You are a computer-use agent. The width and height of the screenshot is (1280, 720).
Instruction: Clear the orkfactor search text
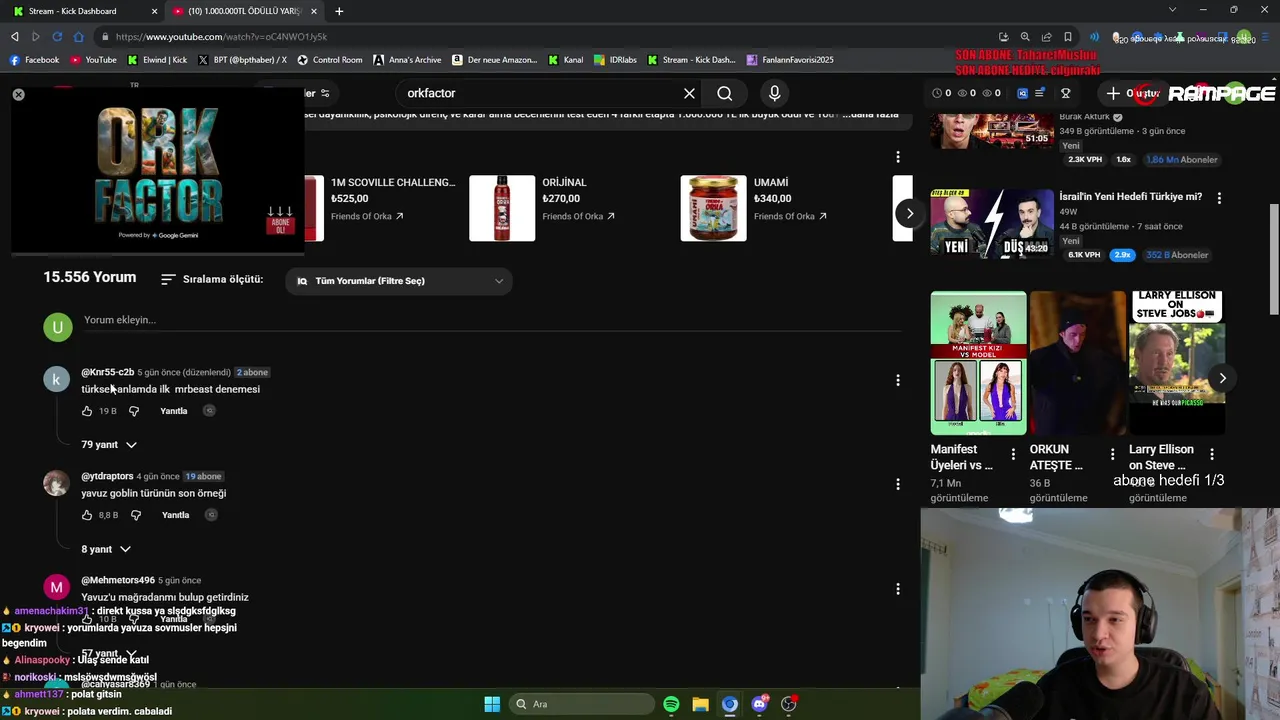point(689,93)
